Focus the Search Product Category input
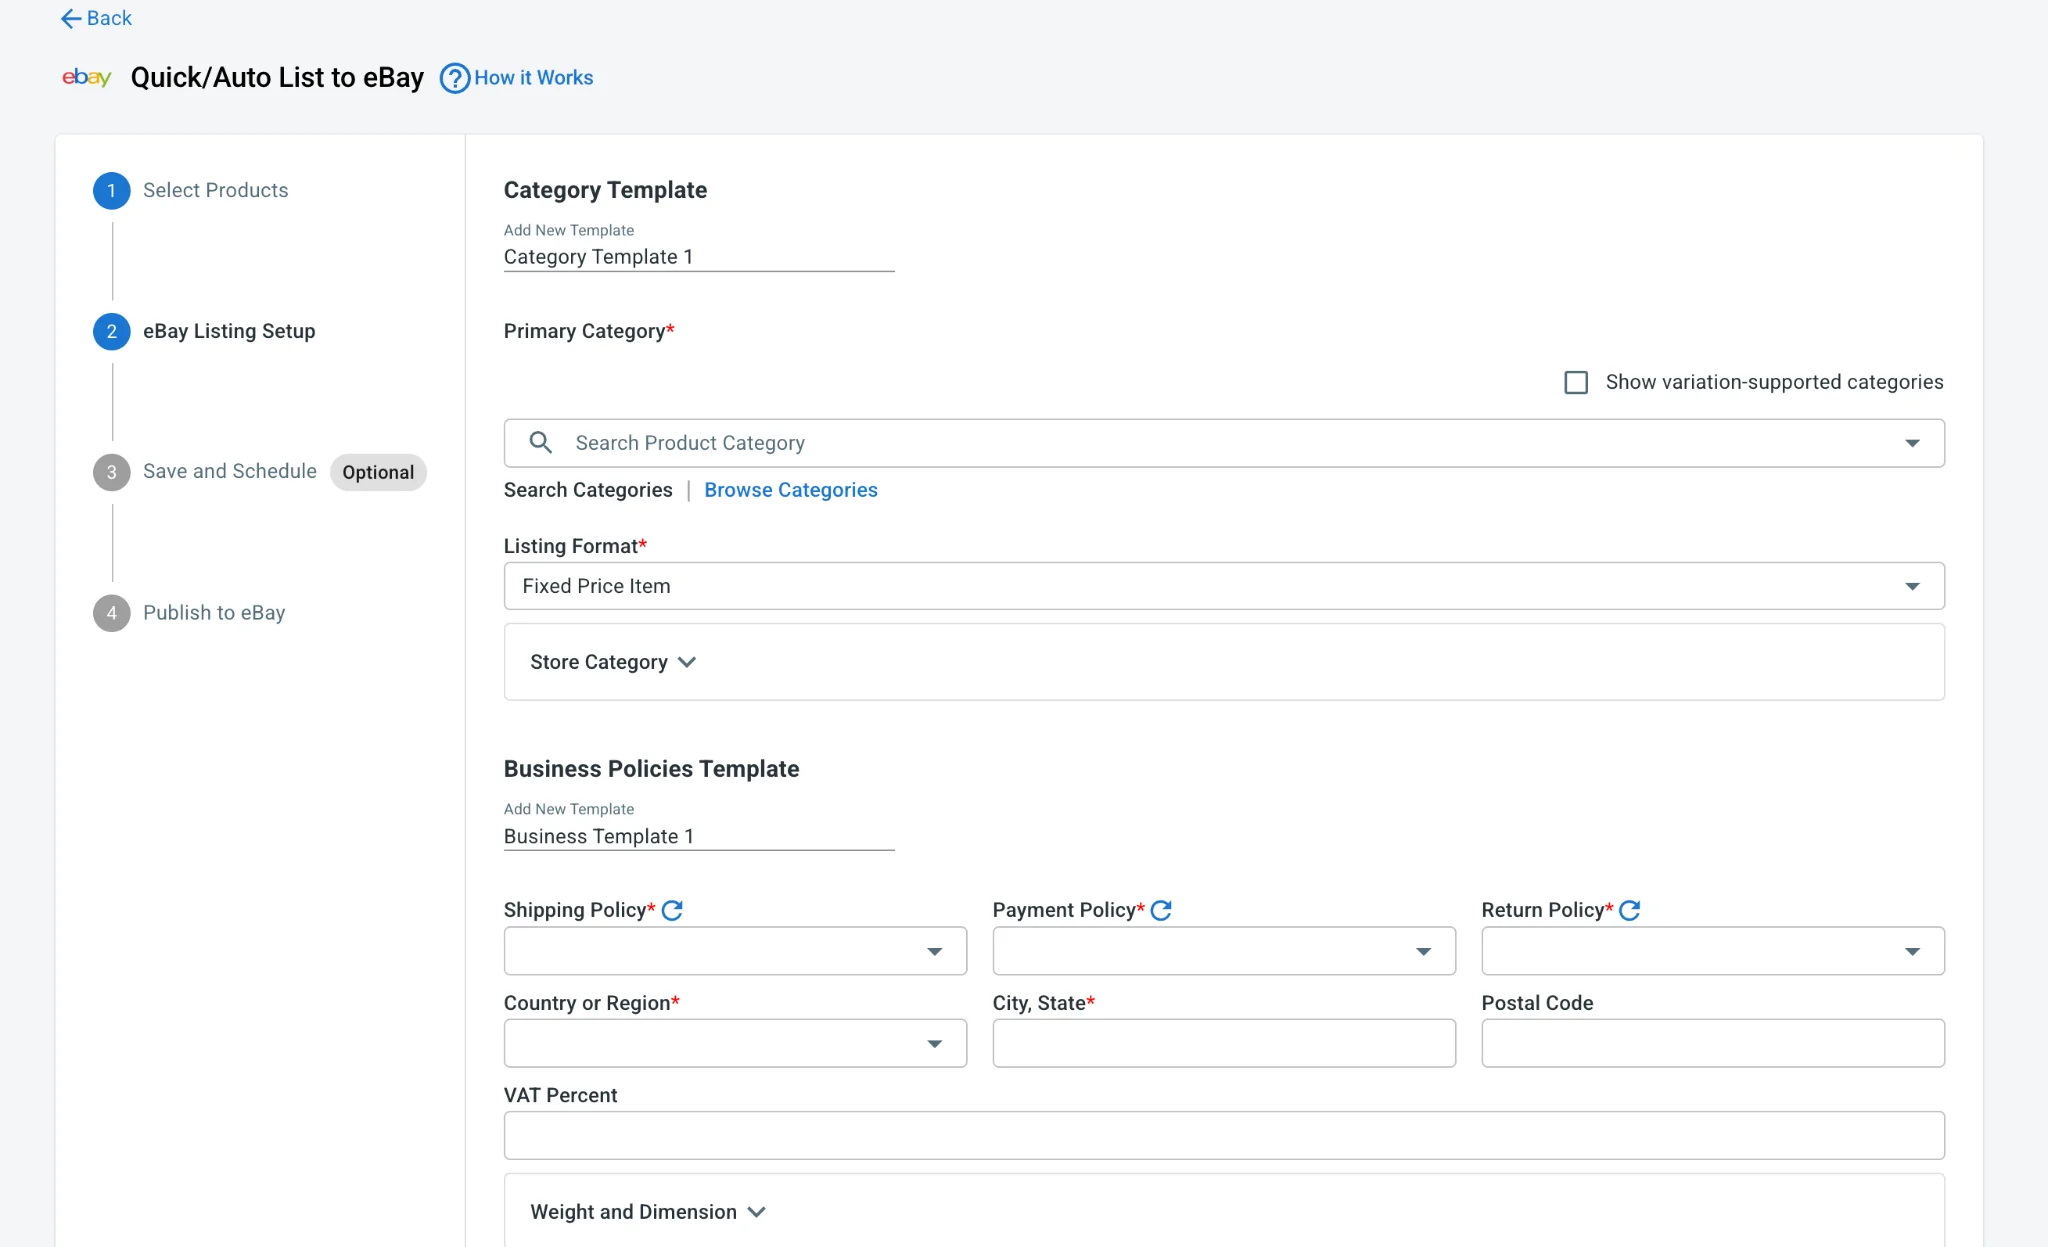The height and width of the screenshot is (1247, 2048). tap(1224, 443)
